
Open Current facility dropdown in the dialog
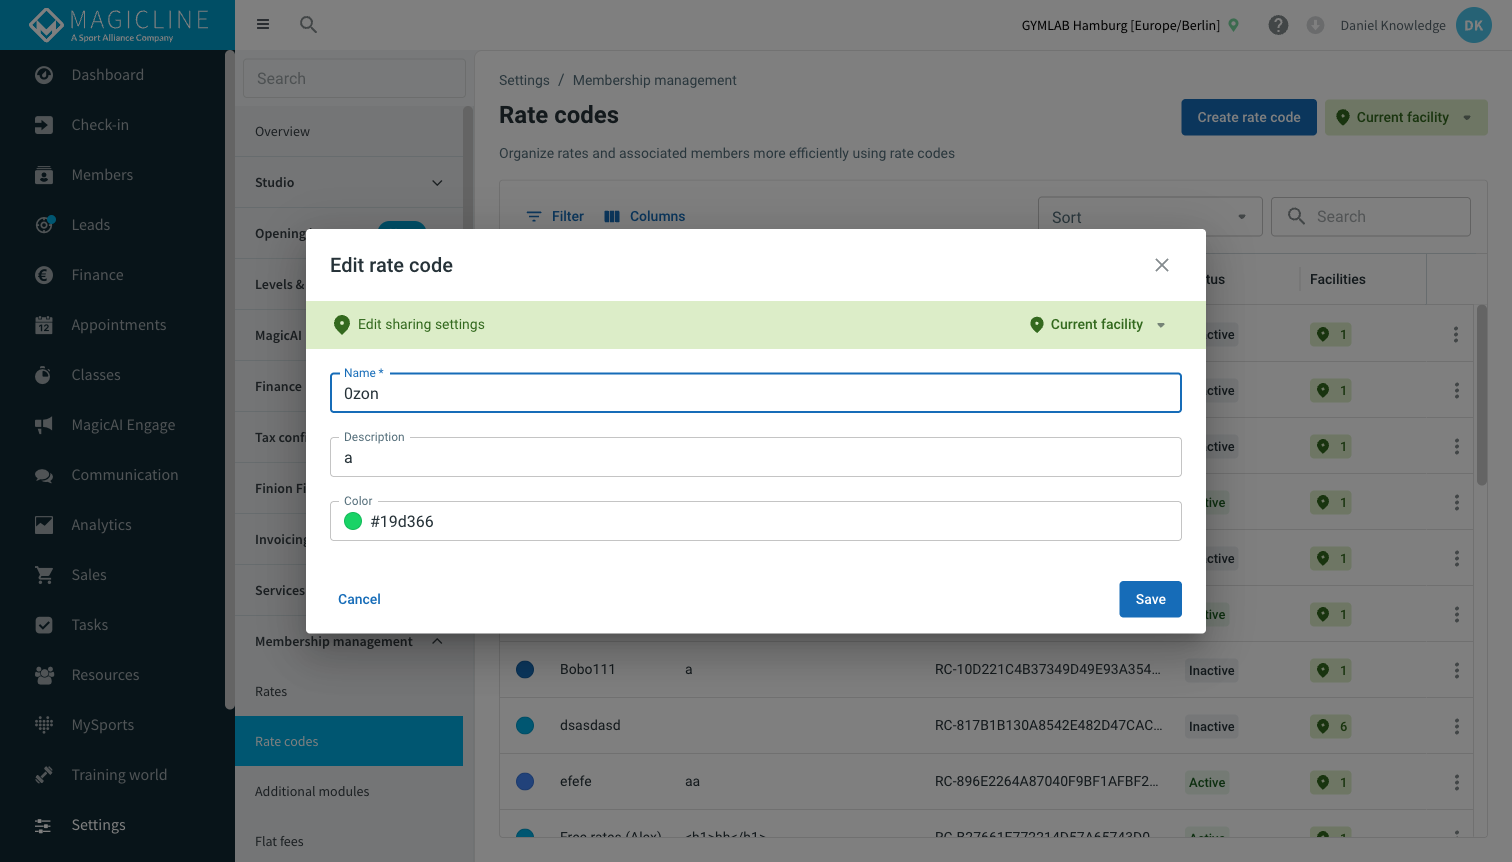(x=1098, y=324)
